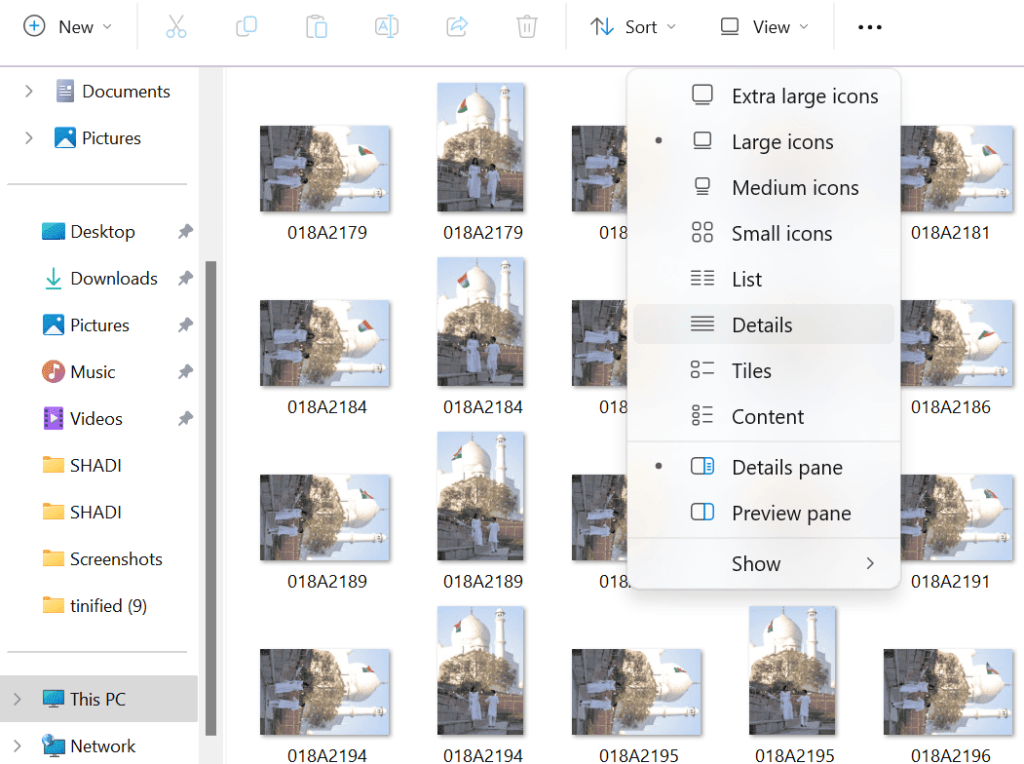Open the Share icon

coord(457,27)
